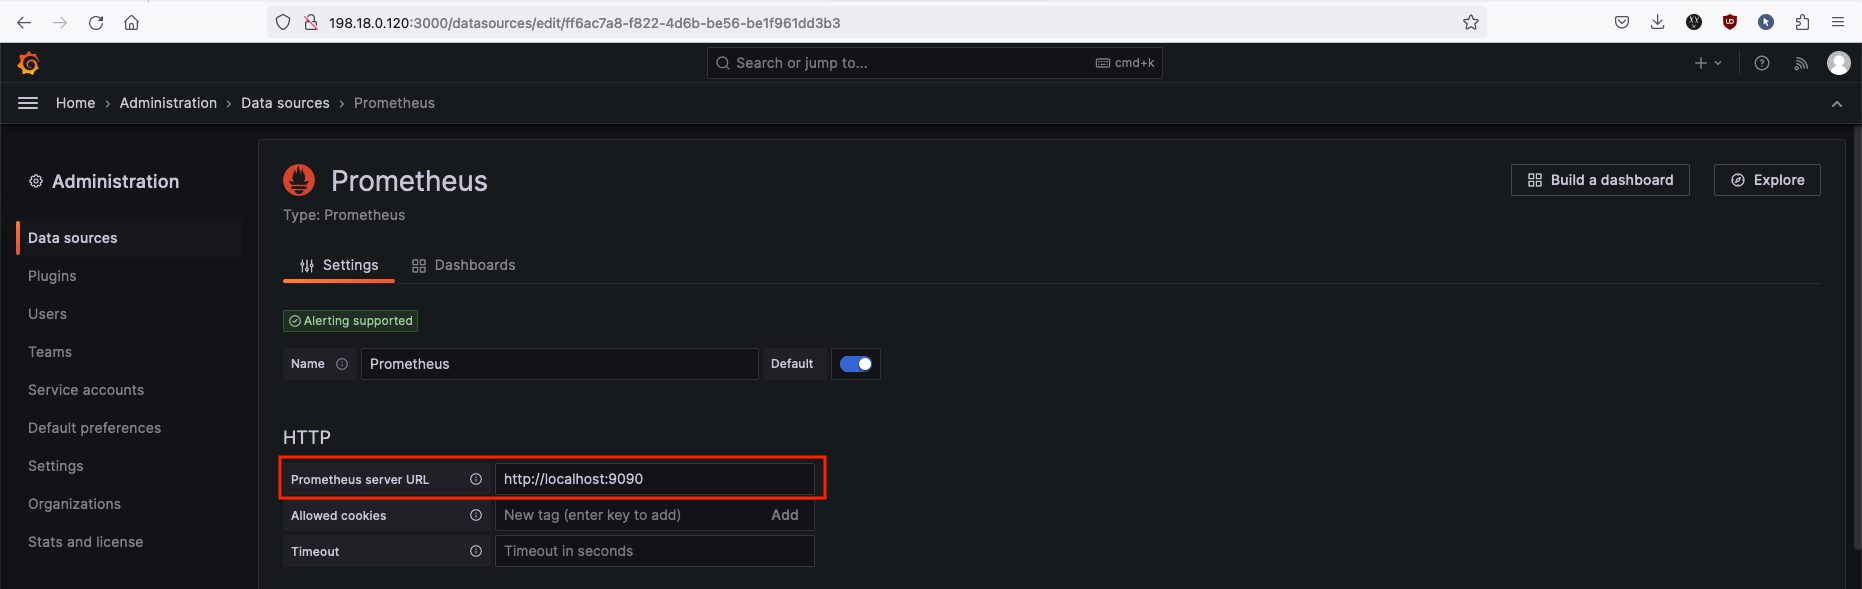1862x589 pixels.
Task: Expand the plus New dropdown menu
Action: [x=1708, y=63]
